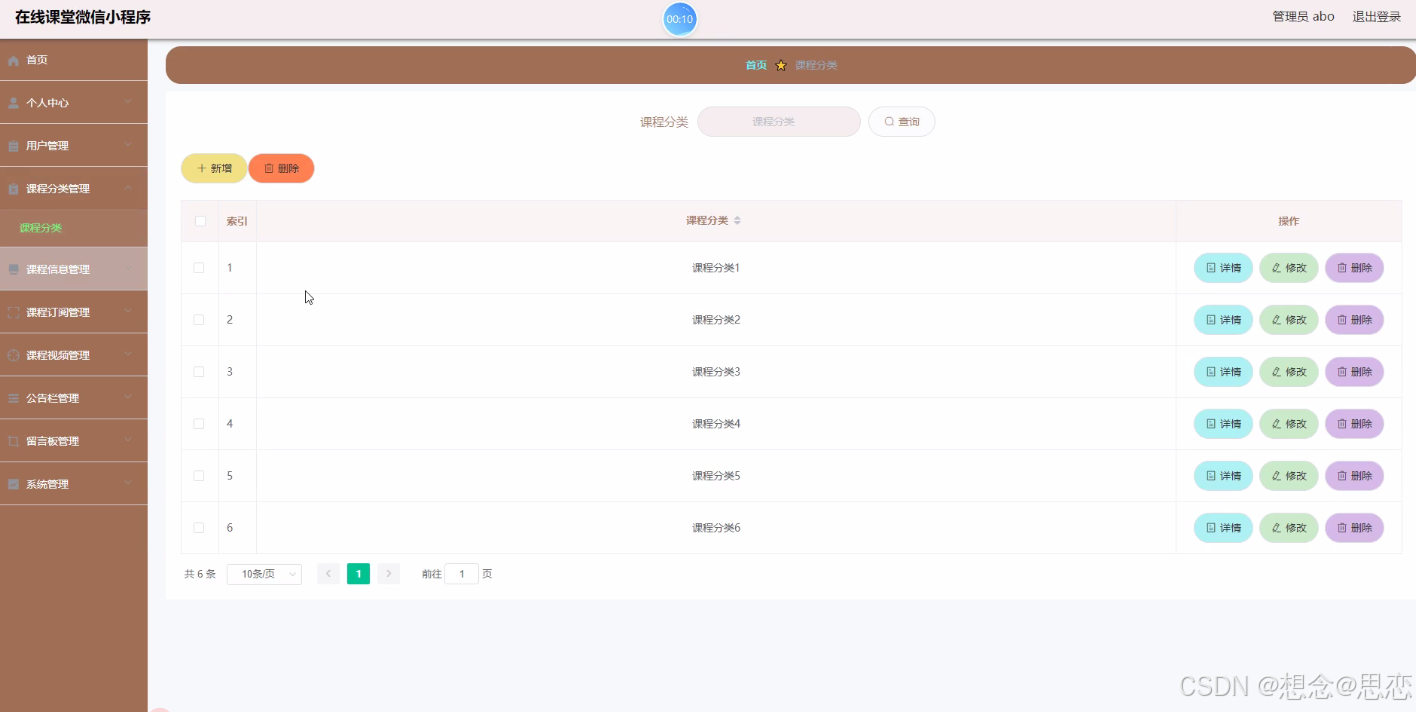Click the icon beside 课程信息管理
Screen dimensions: 1416x712
[x=13, y=270]
